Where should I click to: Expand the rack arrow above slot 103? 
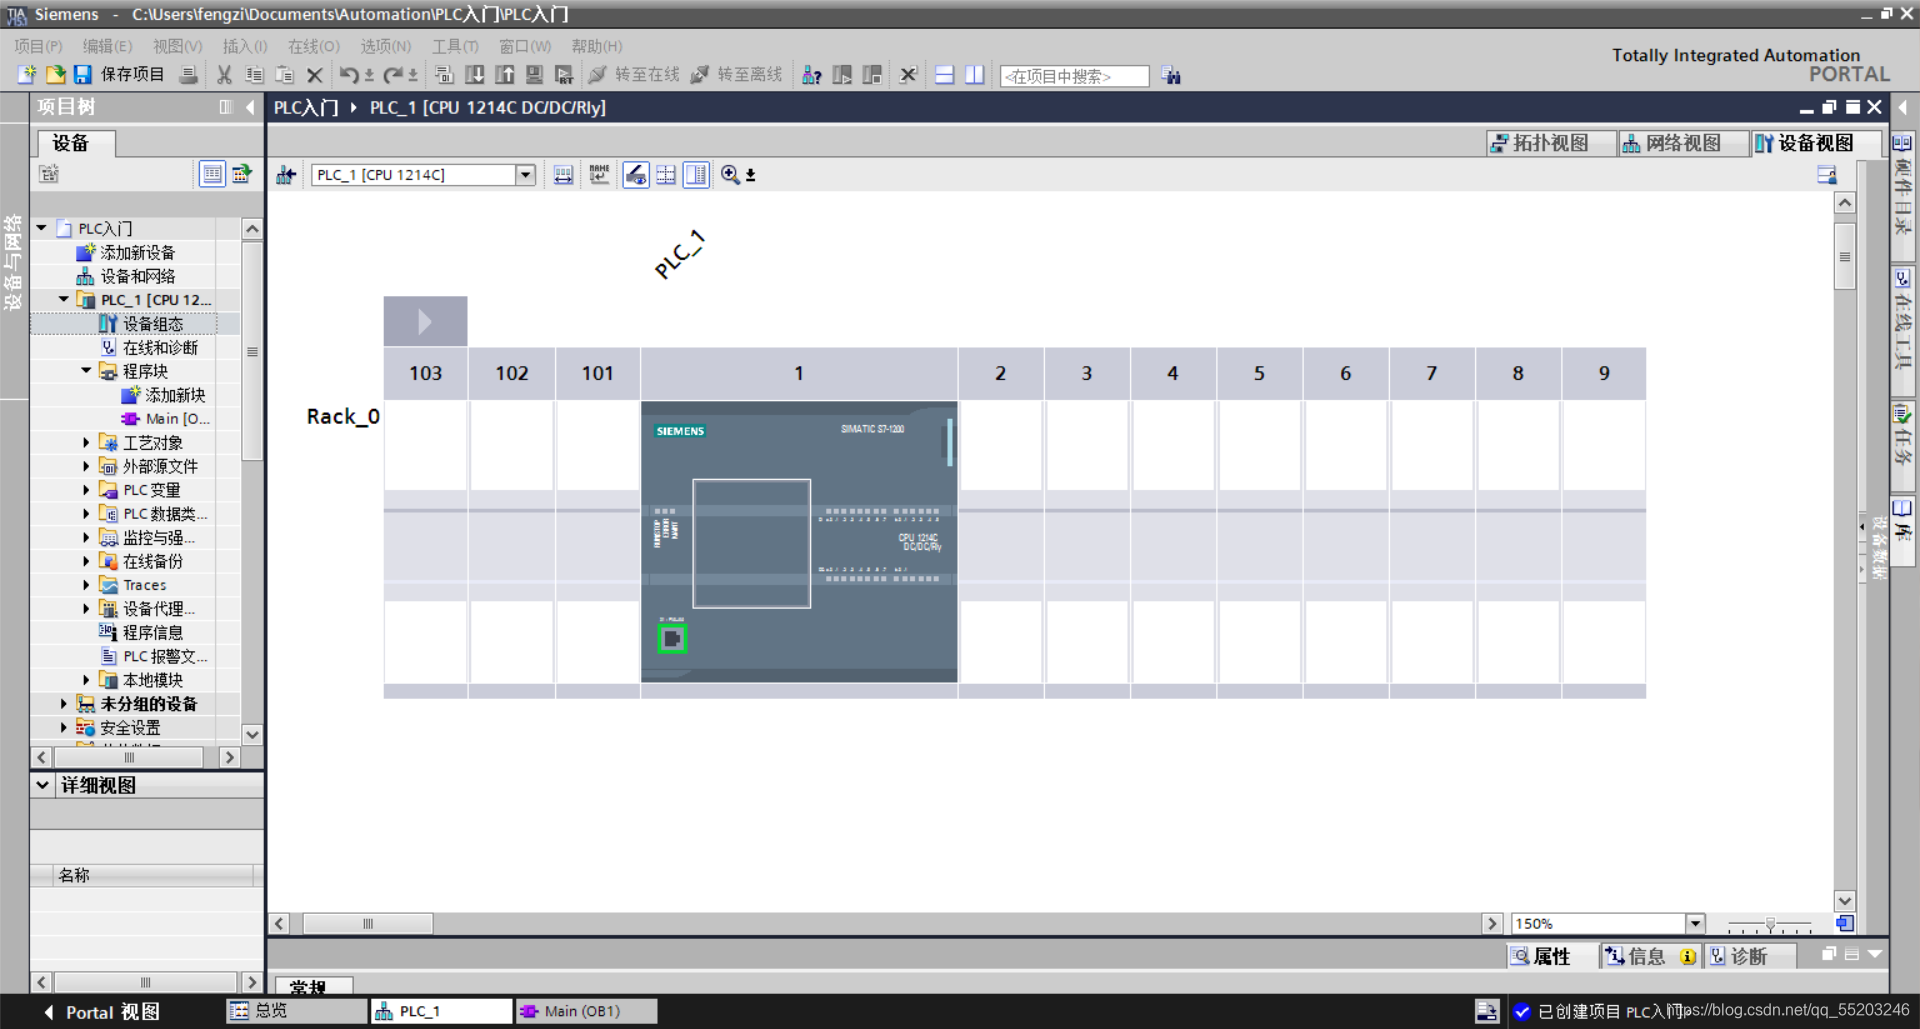click(x=425, y=321)
